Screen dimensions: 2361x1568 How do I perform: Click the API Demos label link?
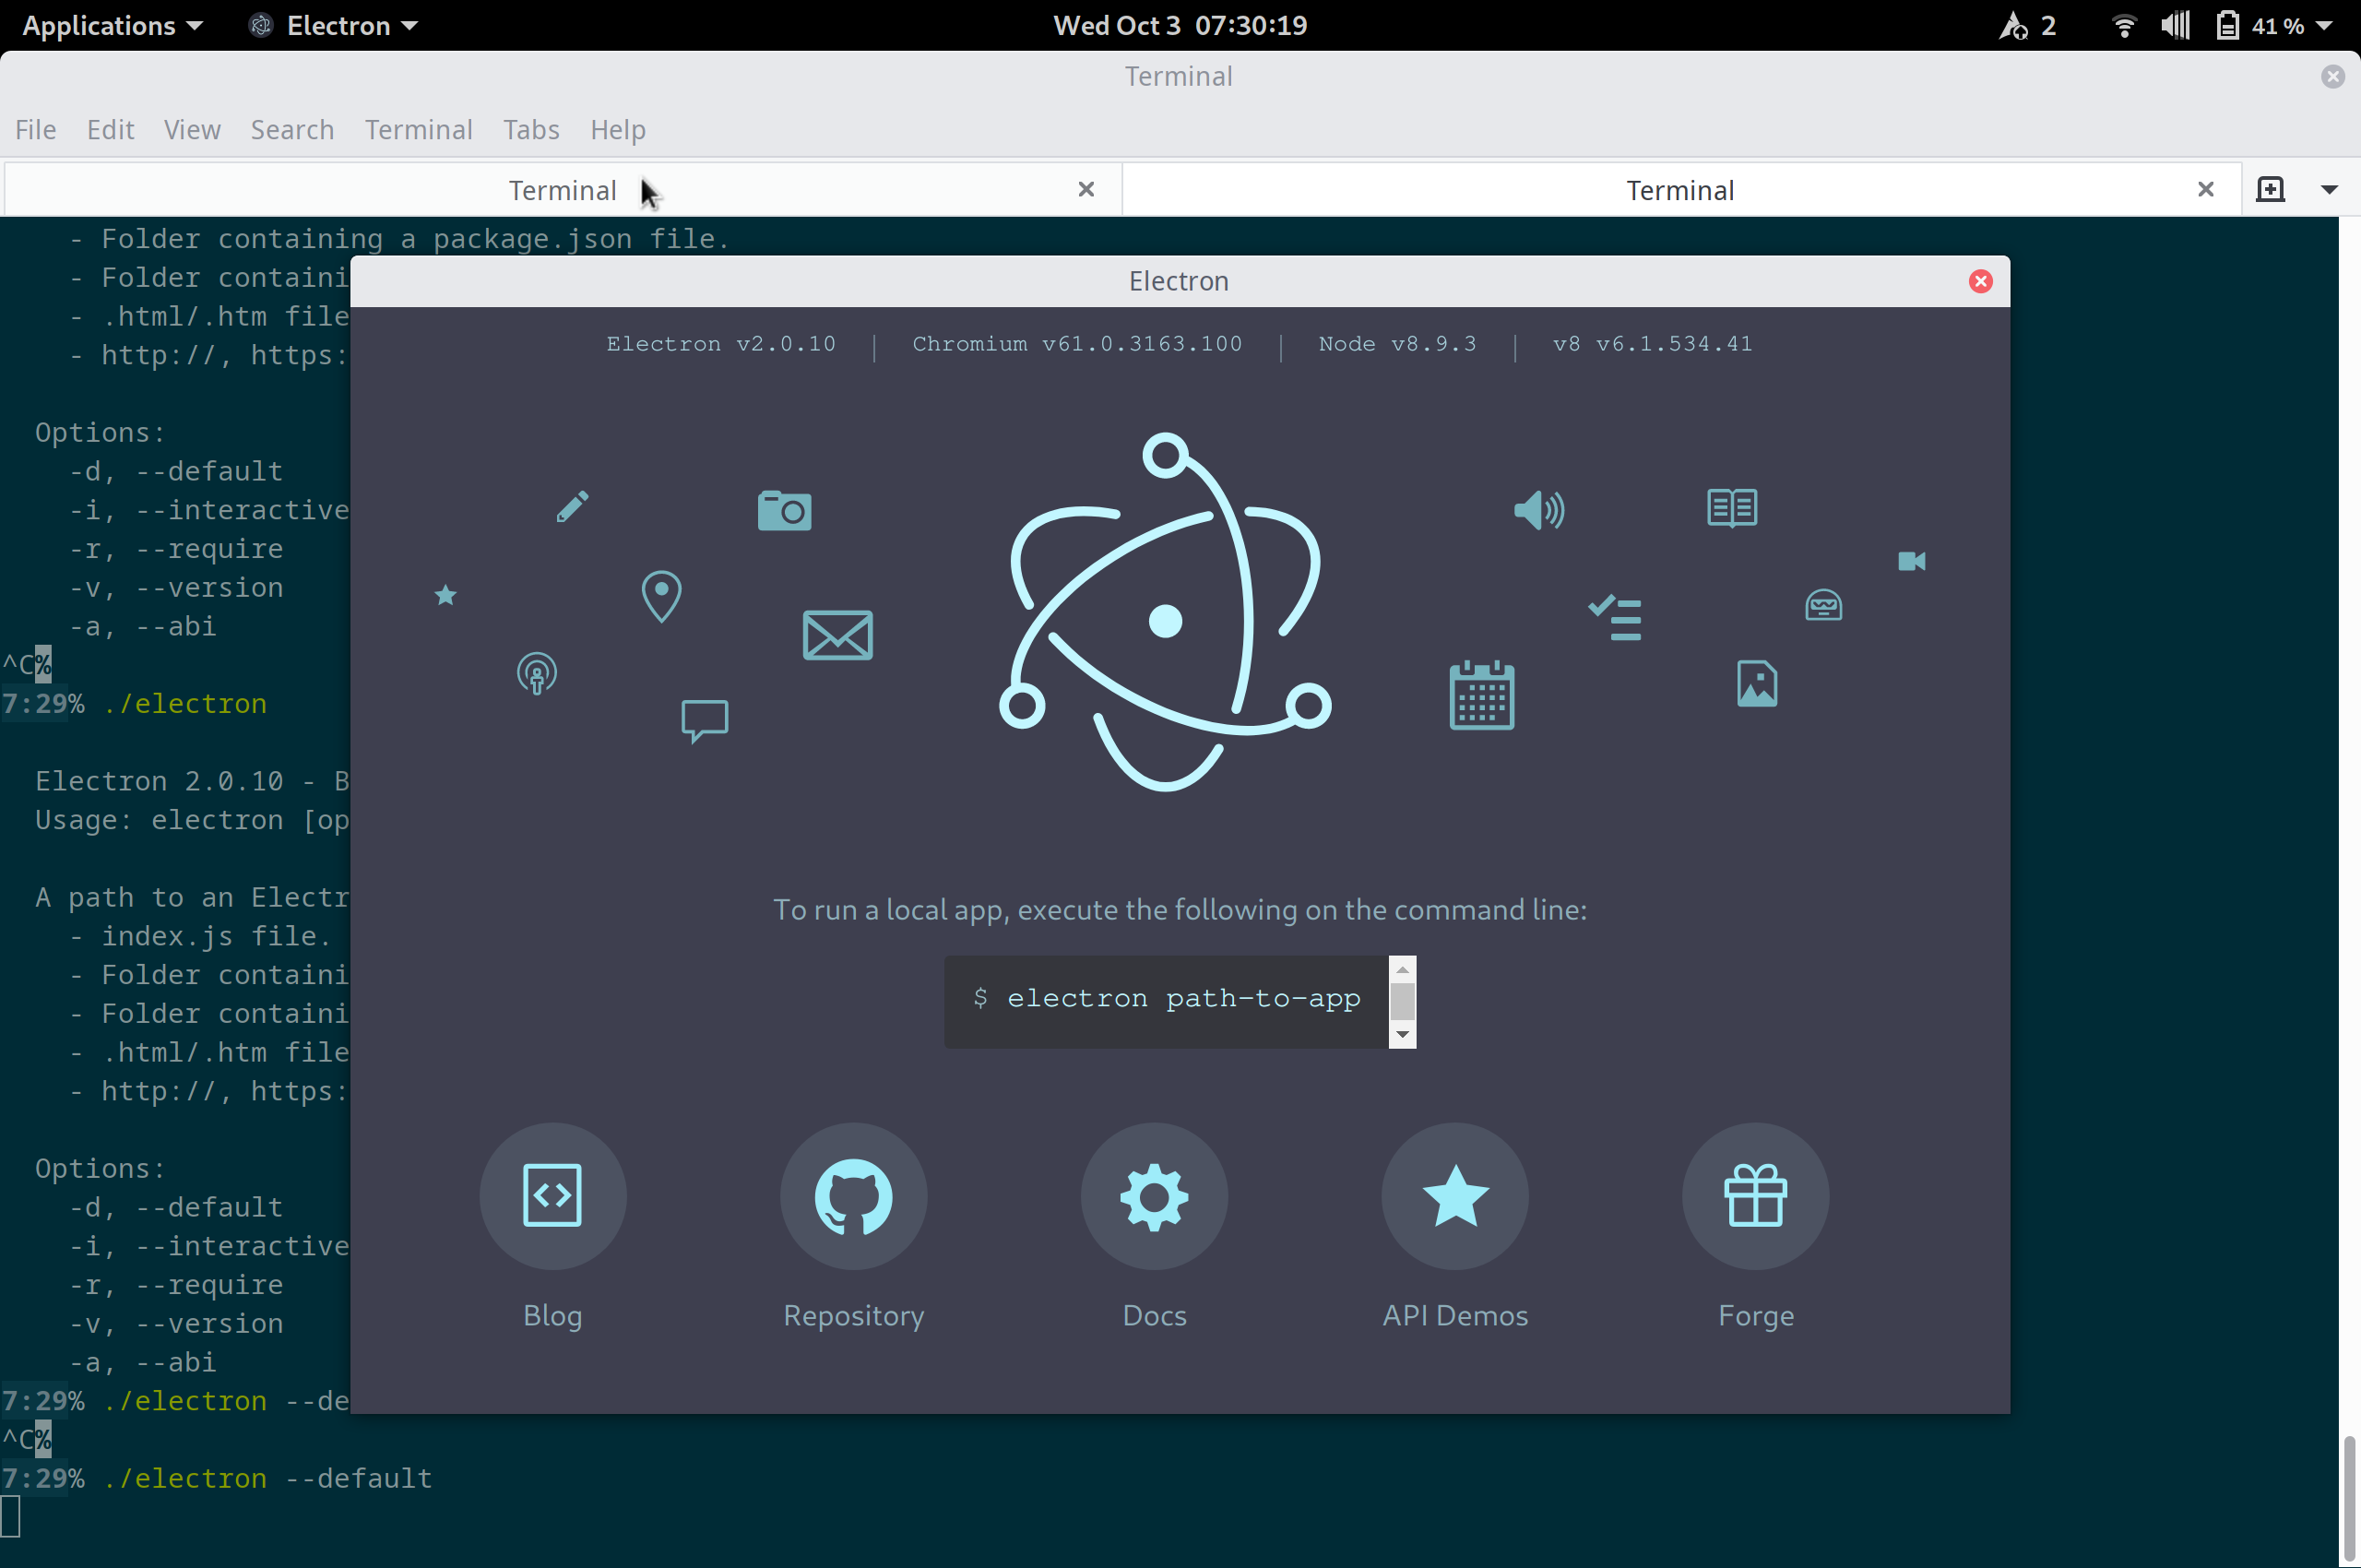pyautogui.click(x=1455, y=1315)
